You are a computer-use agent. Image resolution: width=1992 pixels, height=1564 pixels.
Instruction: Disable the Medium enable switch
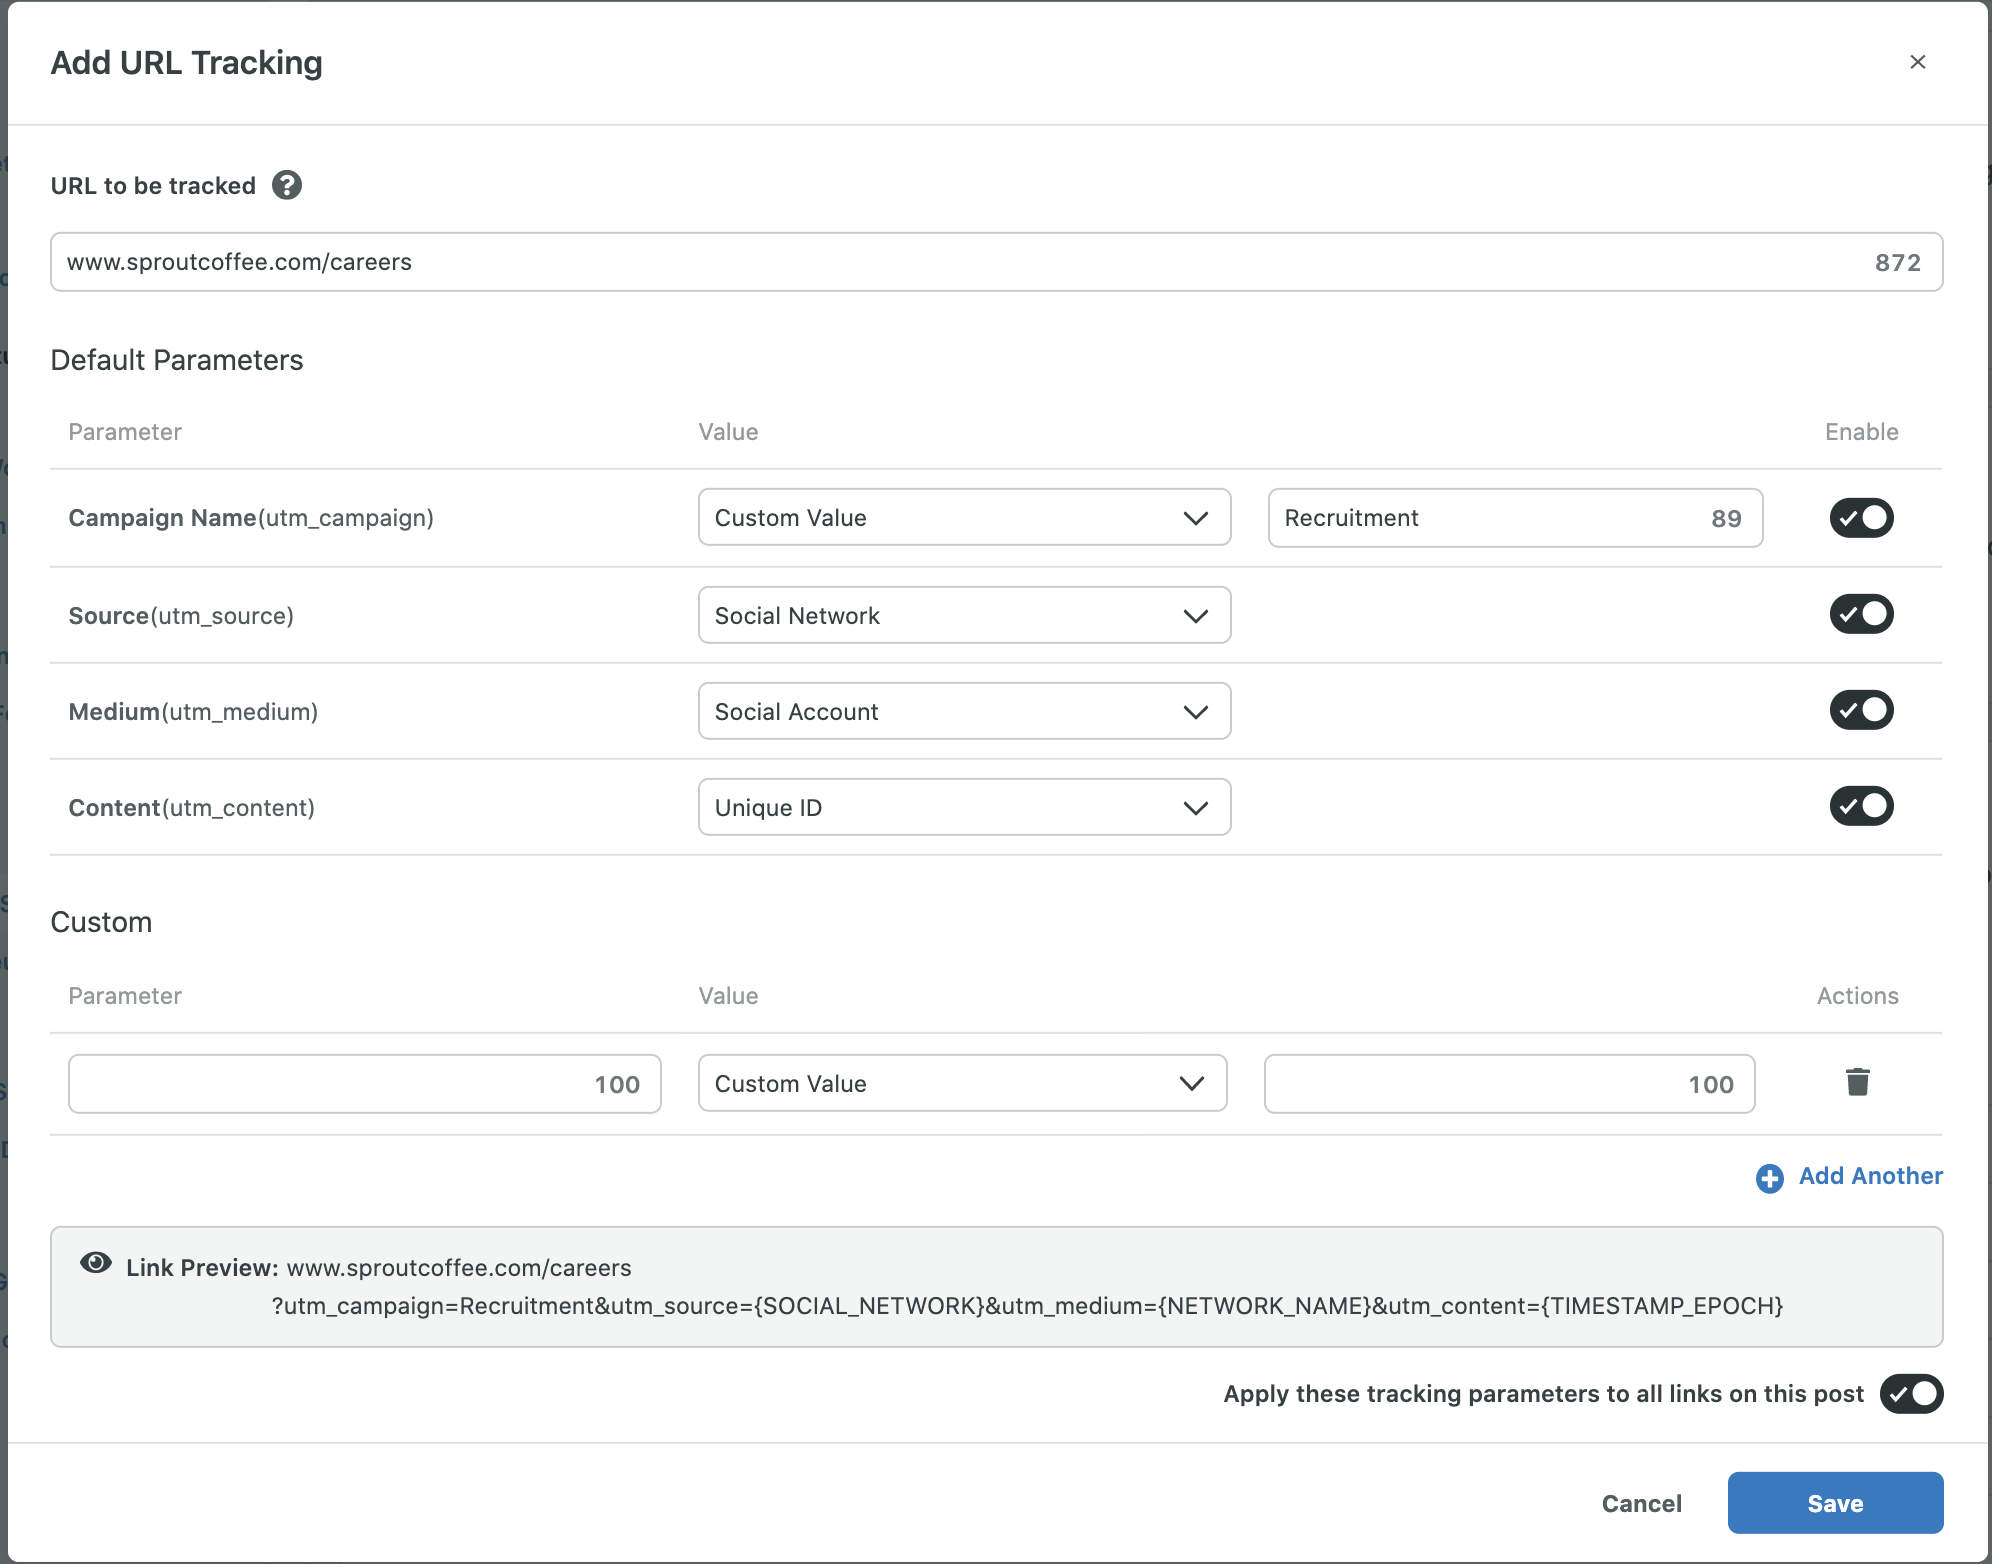click(1861, 709)
